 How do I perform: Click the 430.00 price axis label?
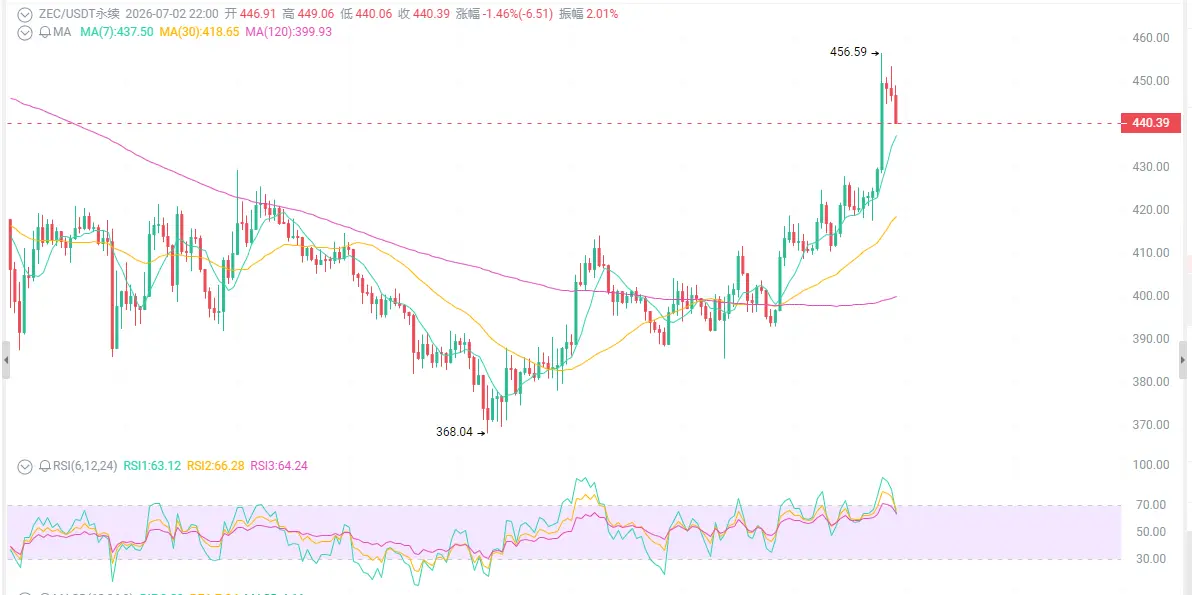coord(1149,166)
